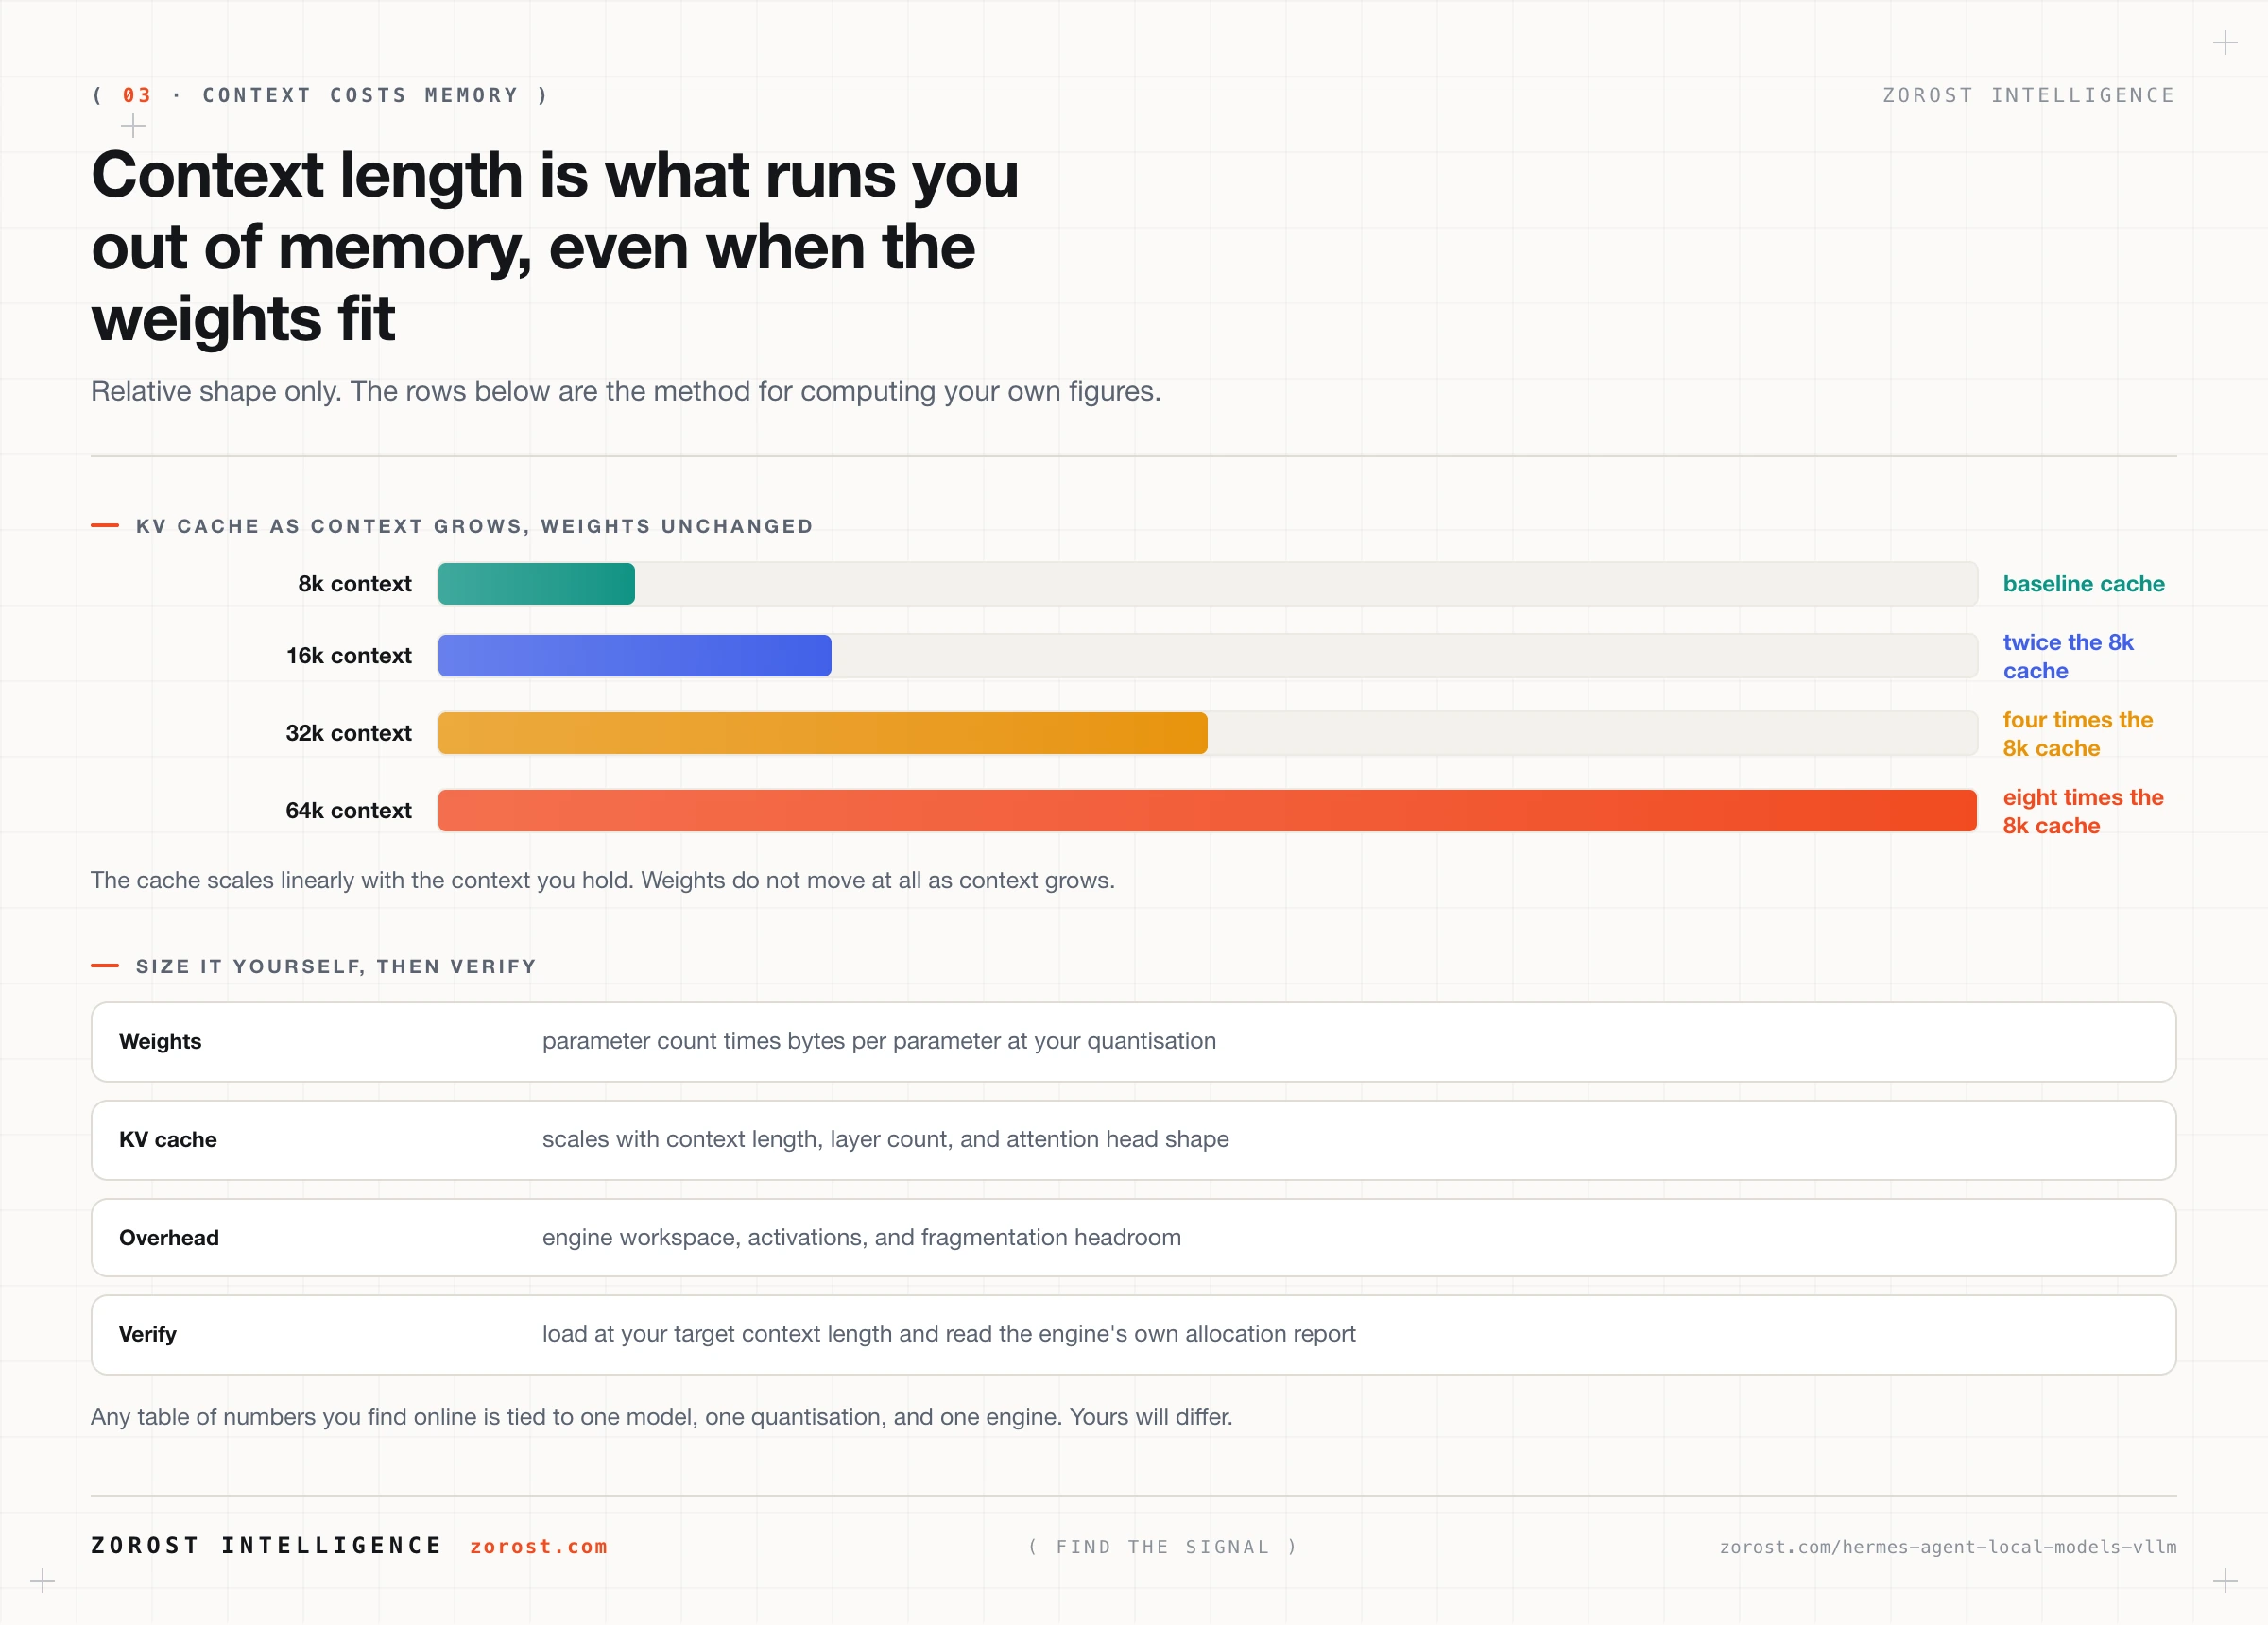The height and width of the screenshot is (1625, 2268).
Task: Select the Verify row card
Action: click(1133, 1335)
